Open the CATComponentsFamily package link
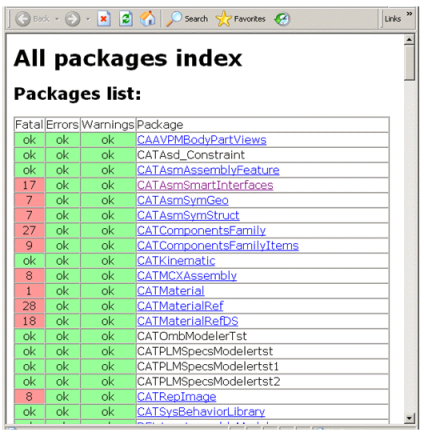This screenshot has height=436, width=424. (201, 230)
